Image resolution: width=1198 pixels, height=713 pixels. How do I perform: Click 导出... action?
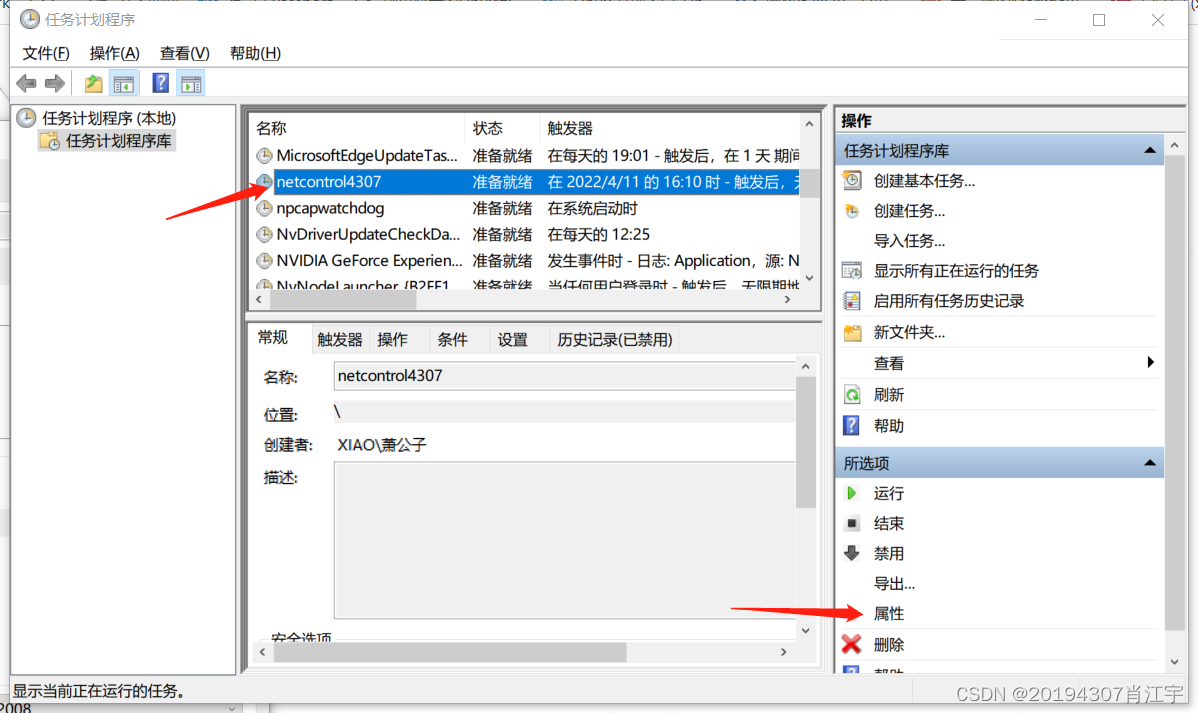pyautogui.click(x=894, y=584)
